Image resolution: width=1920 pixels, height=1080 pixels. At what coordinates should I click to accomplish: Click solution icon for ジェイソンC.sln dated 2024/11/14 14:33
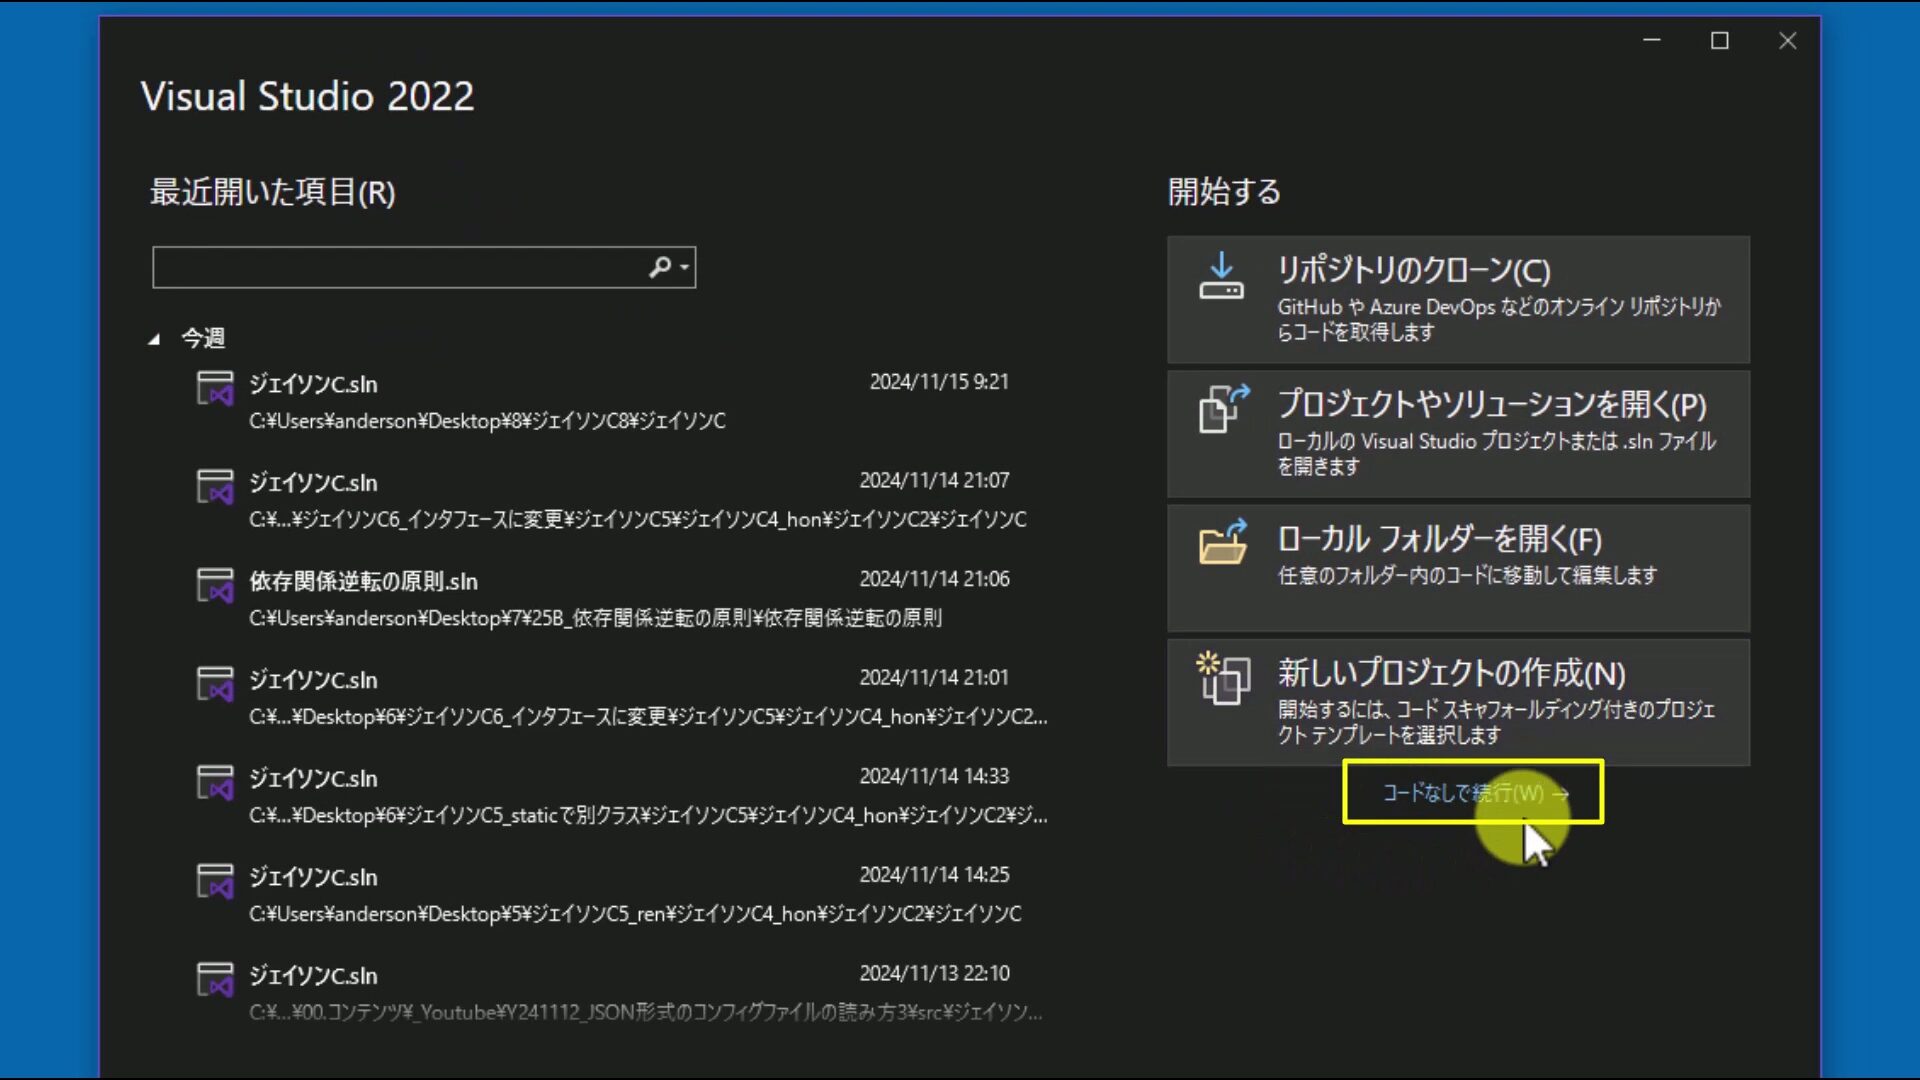[x=215, y=782]
